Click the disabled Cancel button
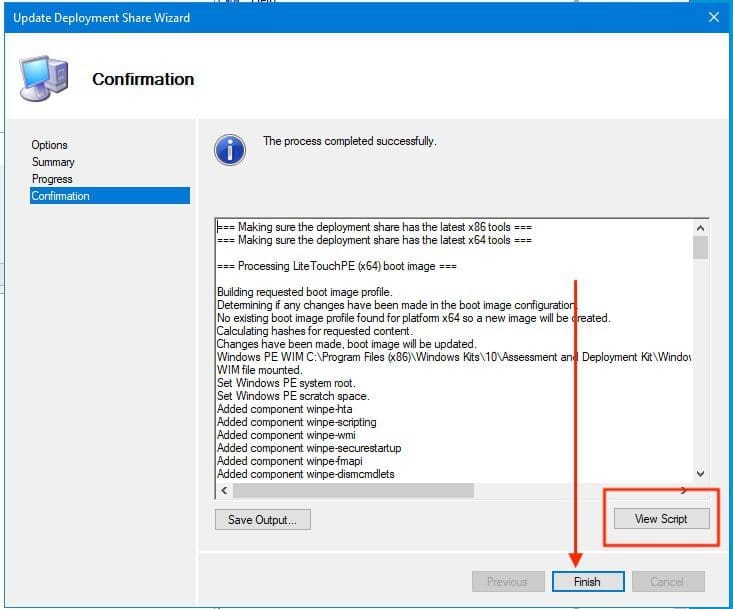Image resolution: width=733 pixels, height=609 pixels. pyautogui.click(x=667, y=582)
